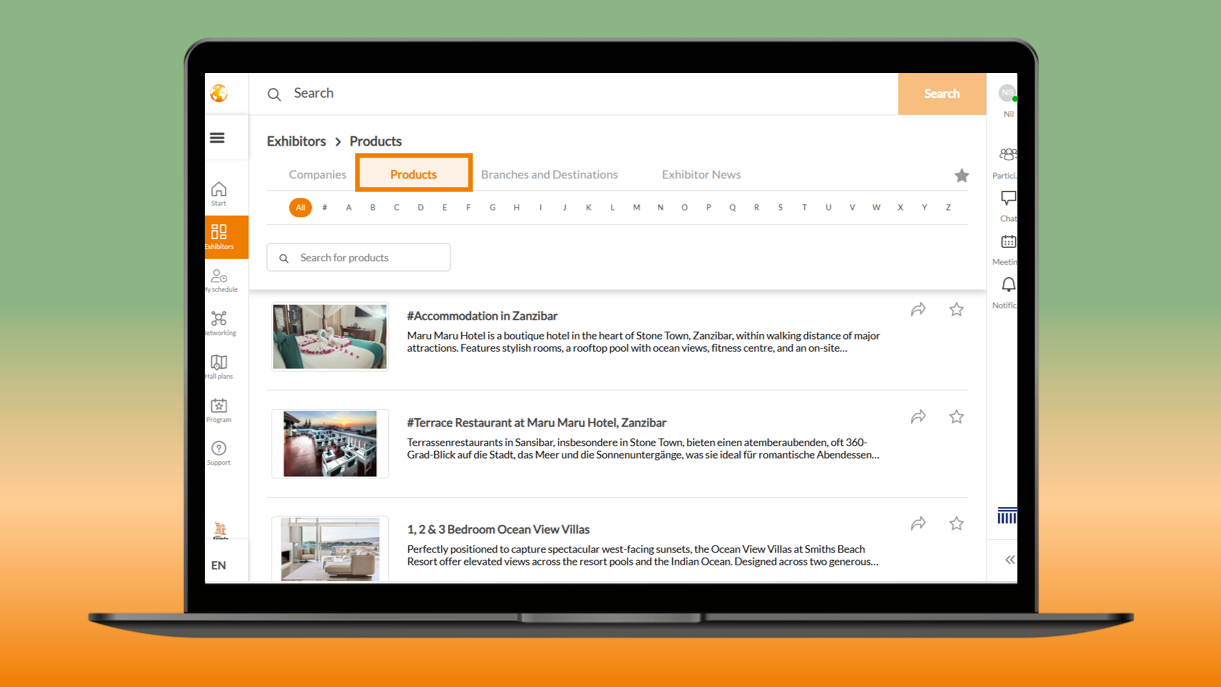The width and height of the screenshot is (1221, 687).
Task: Filter products by letter P
Action: click(x=708, y=207)
